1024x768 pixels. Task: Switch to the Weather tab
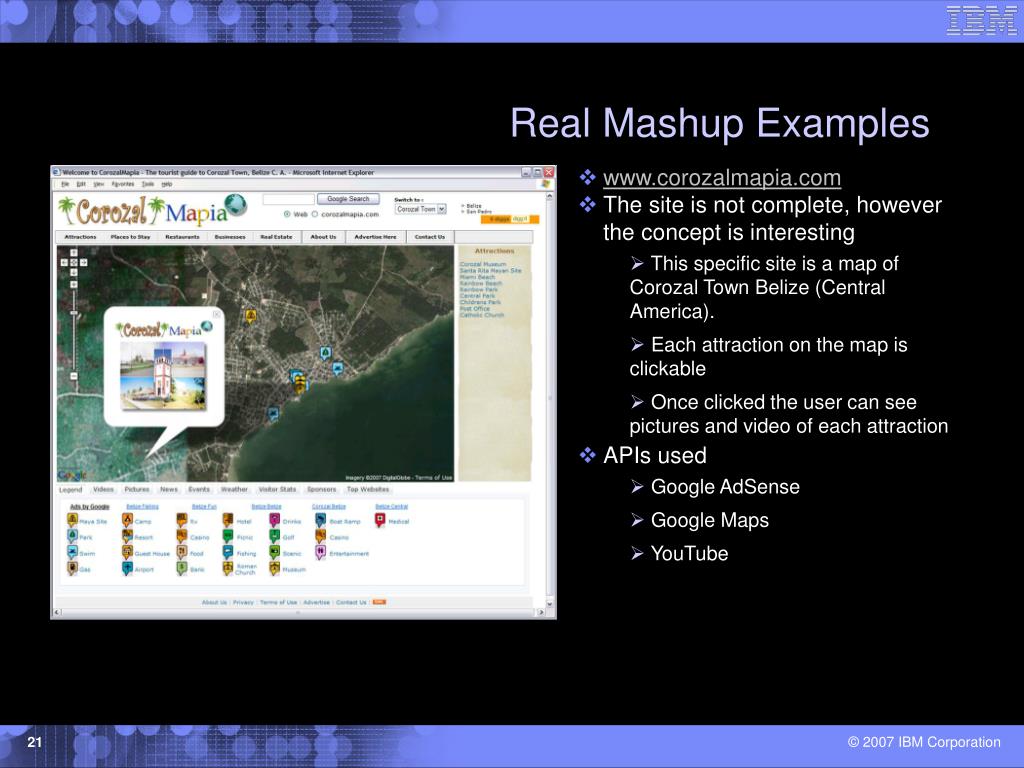coord(234,489)
